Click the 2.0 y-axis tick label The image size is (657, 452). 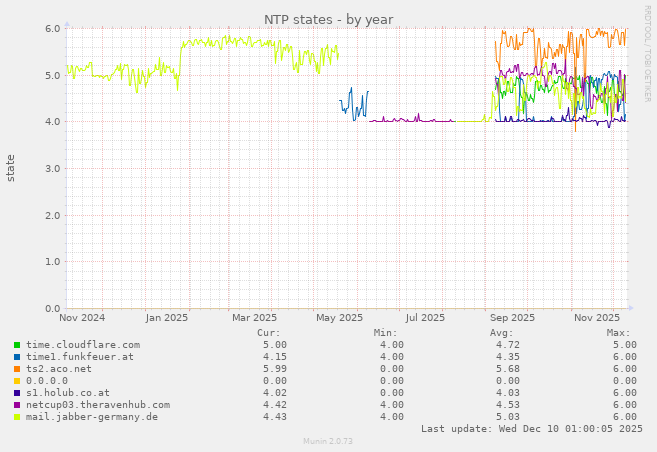[x=53, y=216]
